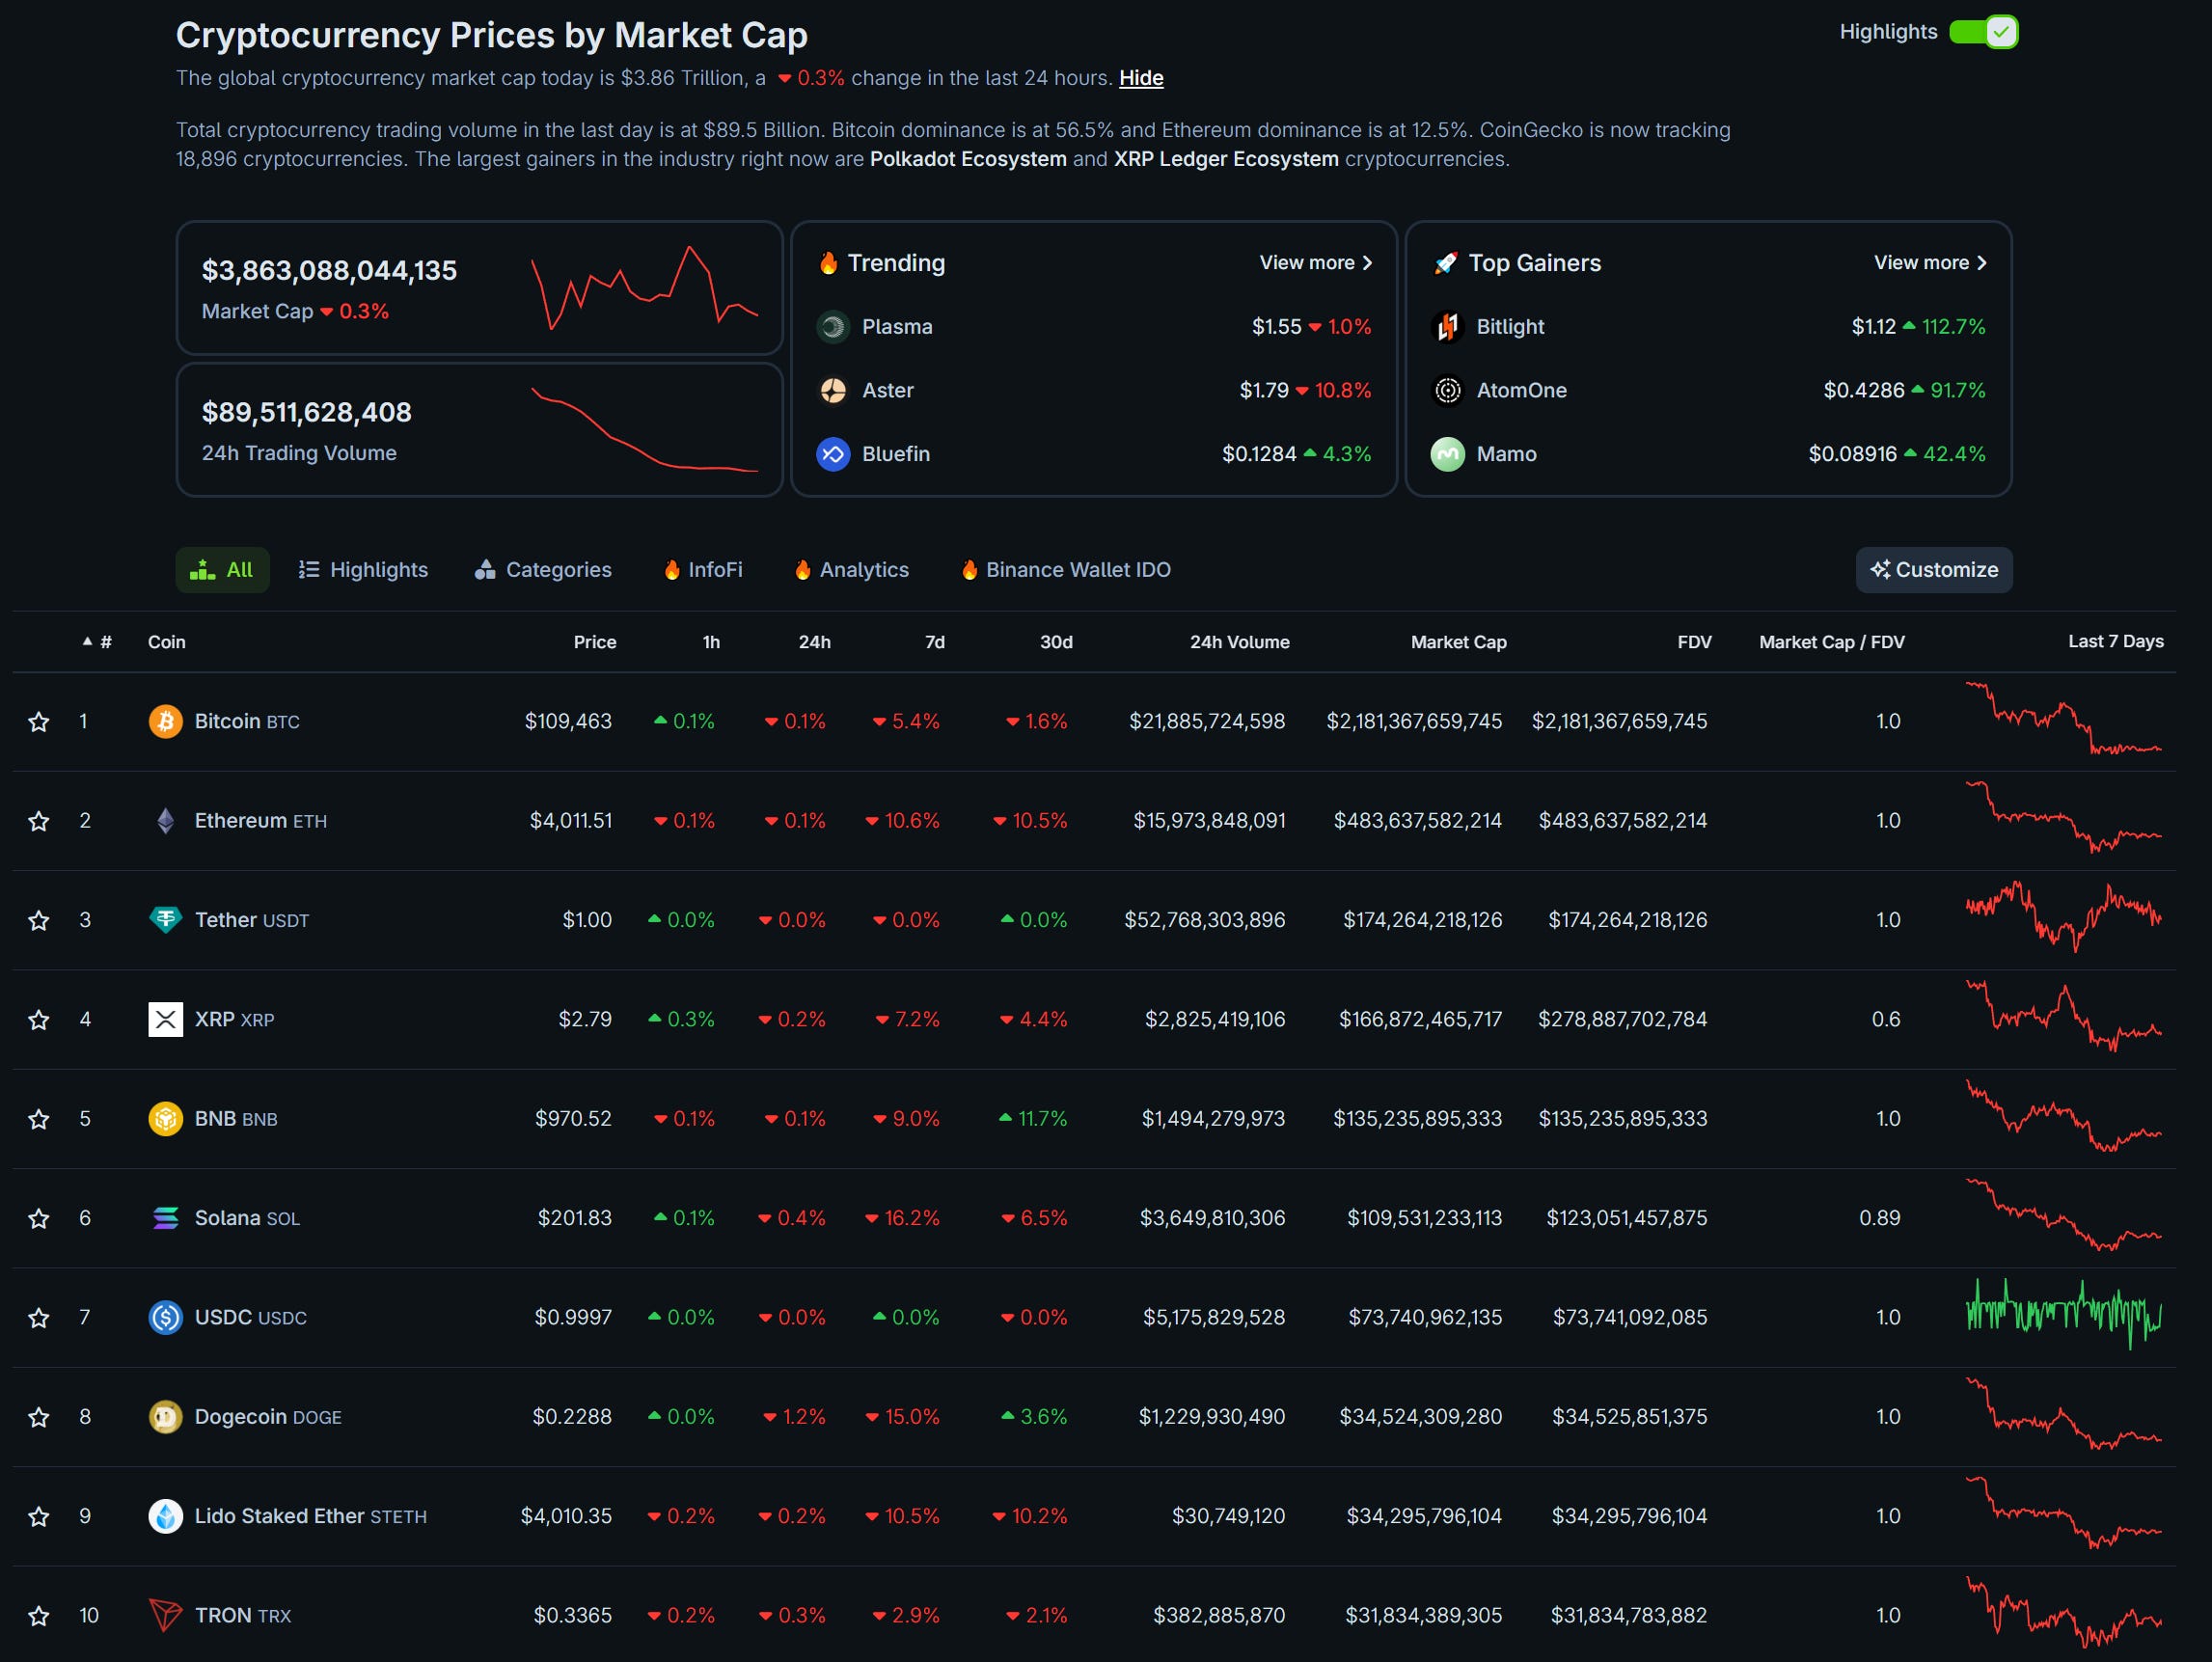Click the Ethereum diamond logo icon

165,821
